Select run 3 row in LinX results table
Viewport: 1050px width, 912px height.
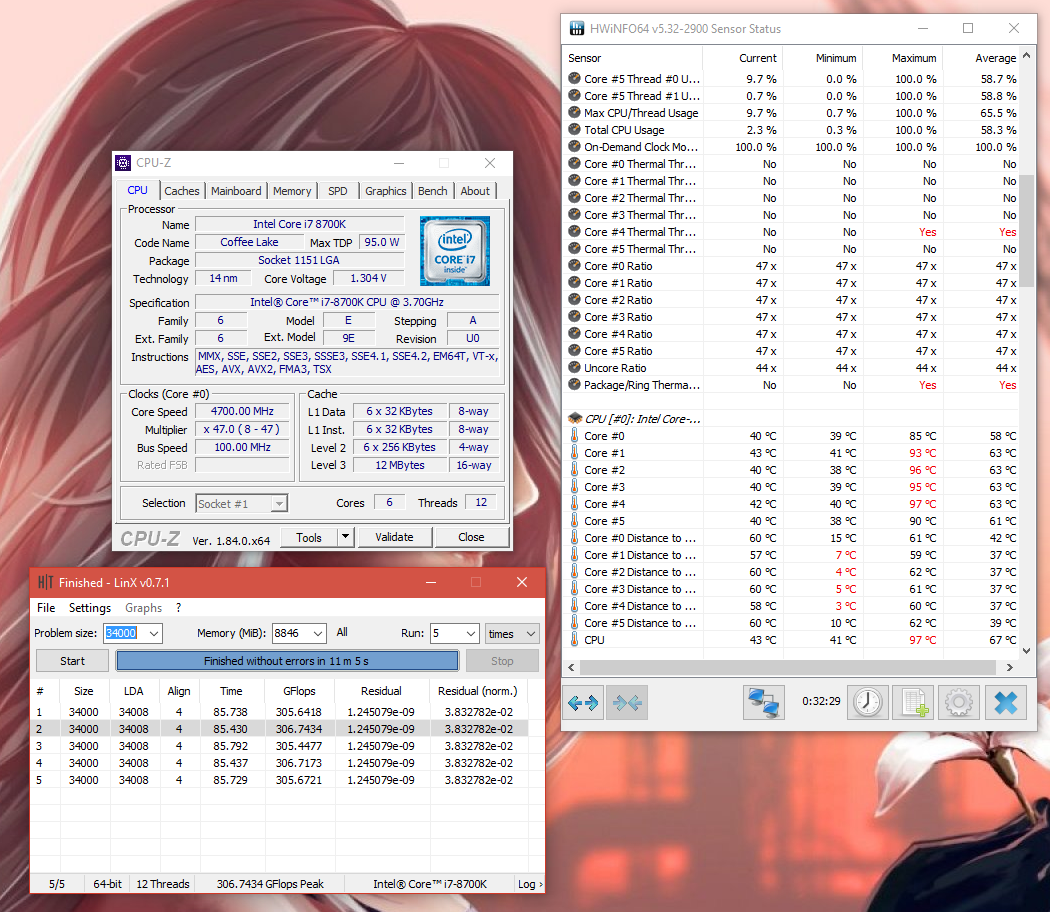click(x=280, y=746)
